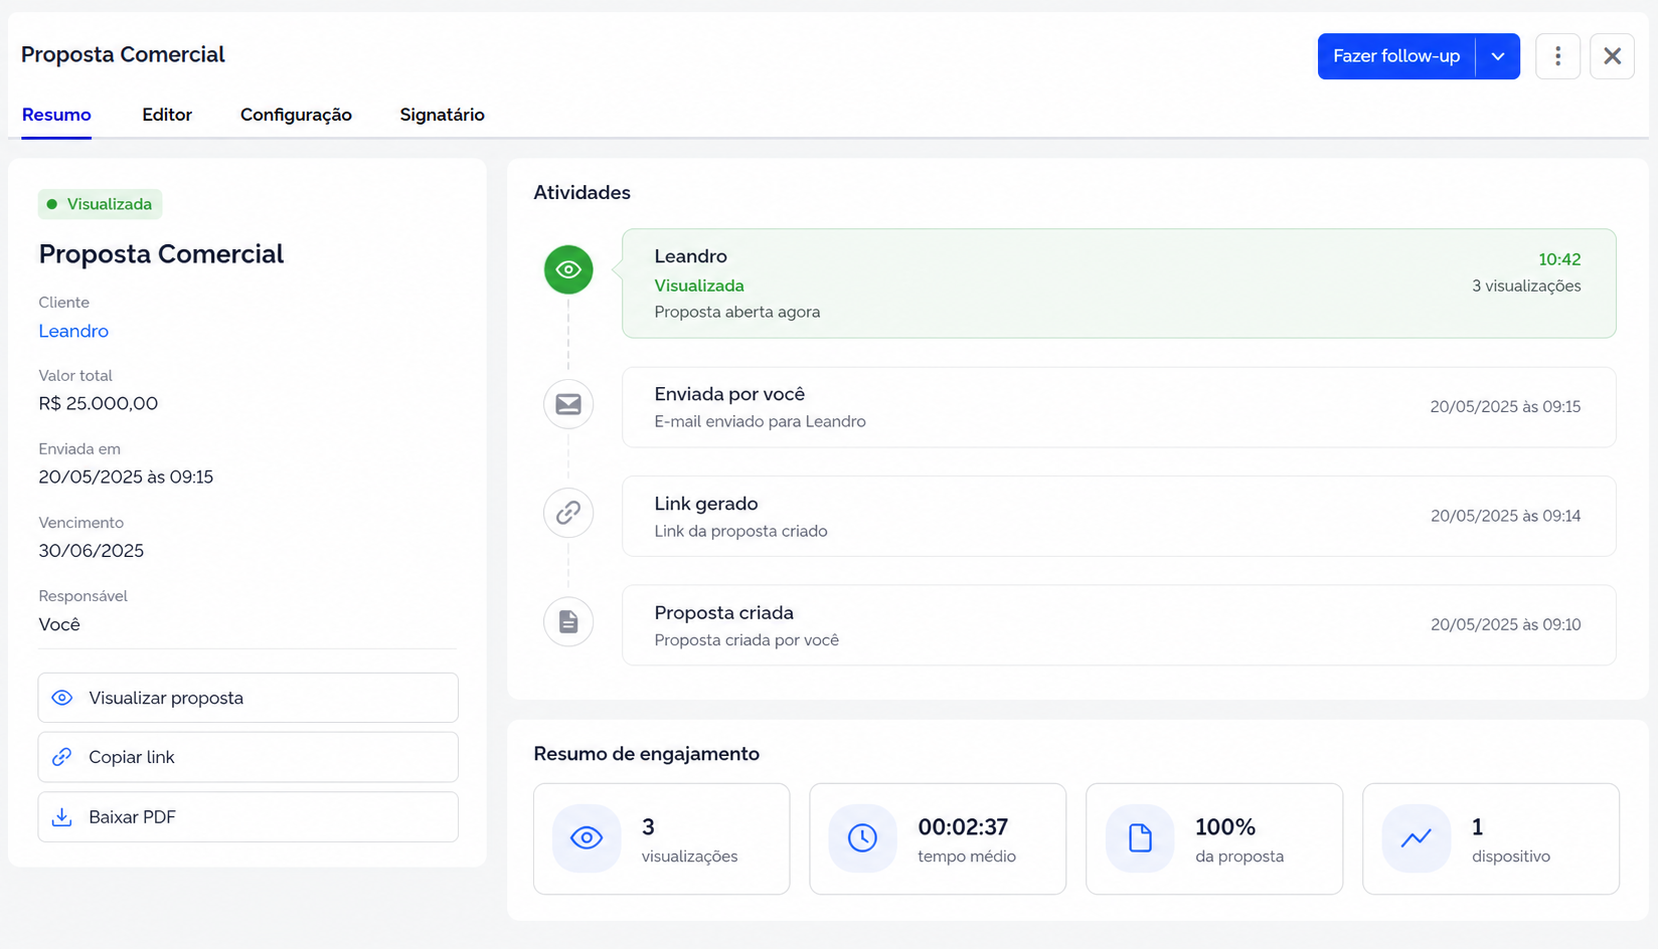Screen dimensions: 1658x949
Task: Click the Você value under Responsável
Action: click(59, 625)
